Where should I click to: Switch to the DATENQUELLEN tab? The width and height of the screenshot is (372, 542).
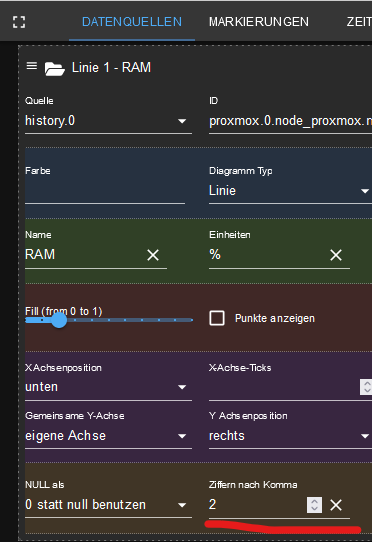(x=132, y=22)
